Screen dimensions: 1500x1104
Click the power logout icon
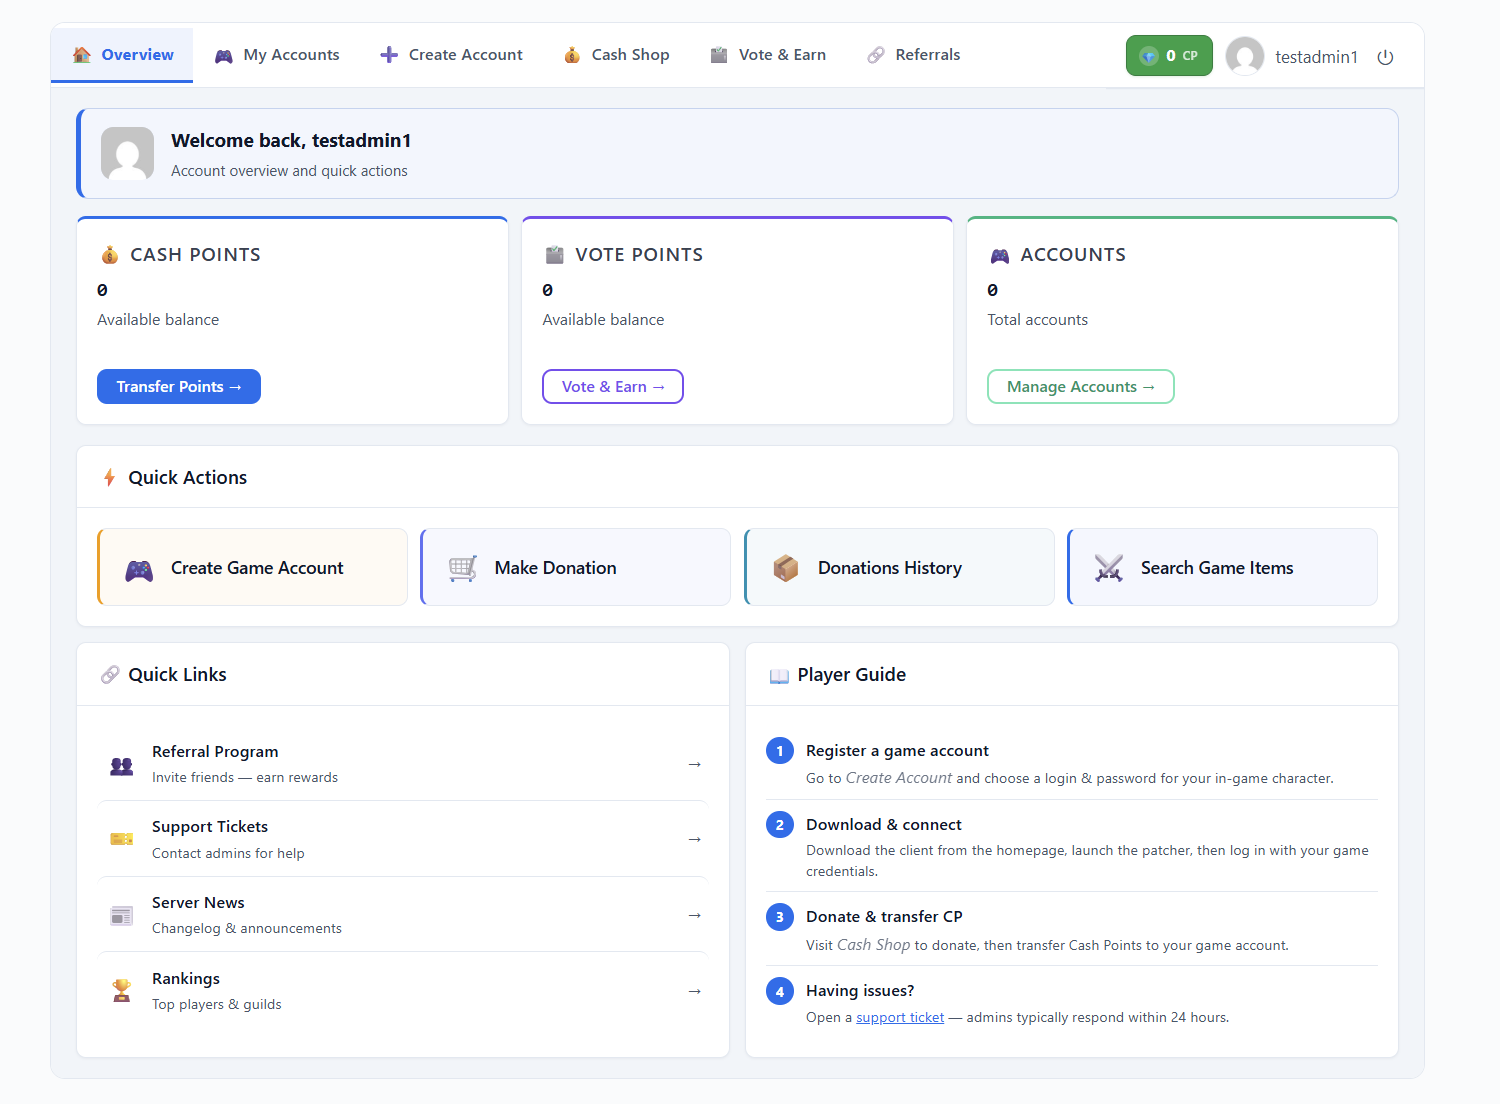tap(1385, 57)
